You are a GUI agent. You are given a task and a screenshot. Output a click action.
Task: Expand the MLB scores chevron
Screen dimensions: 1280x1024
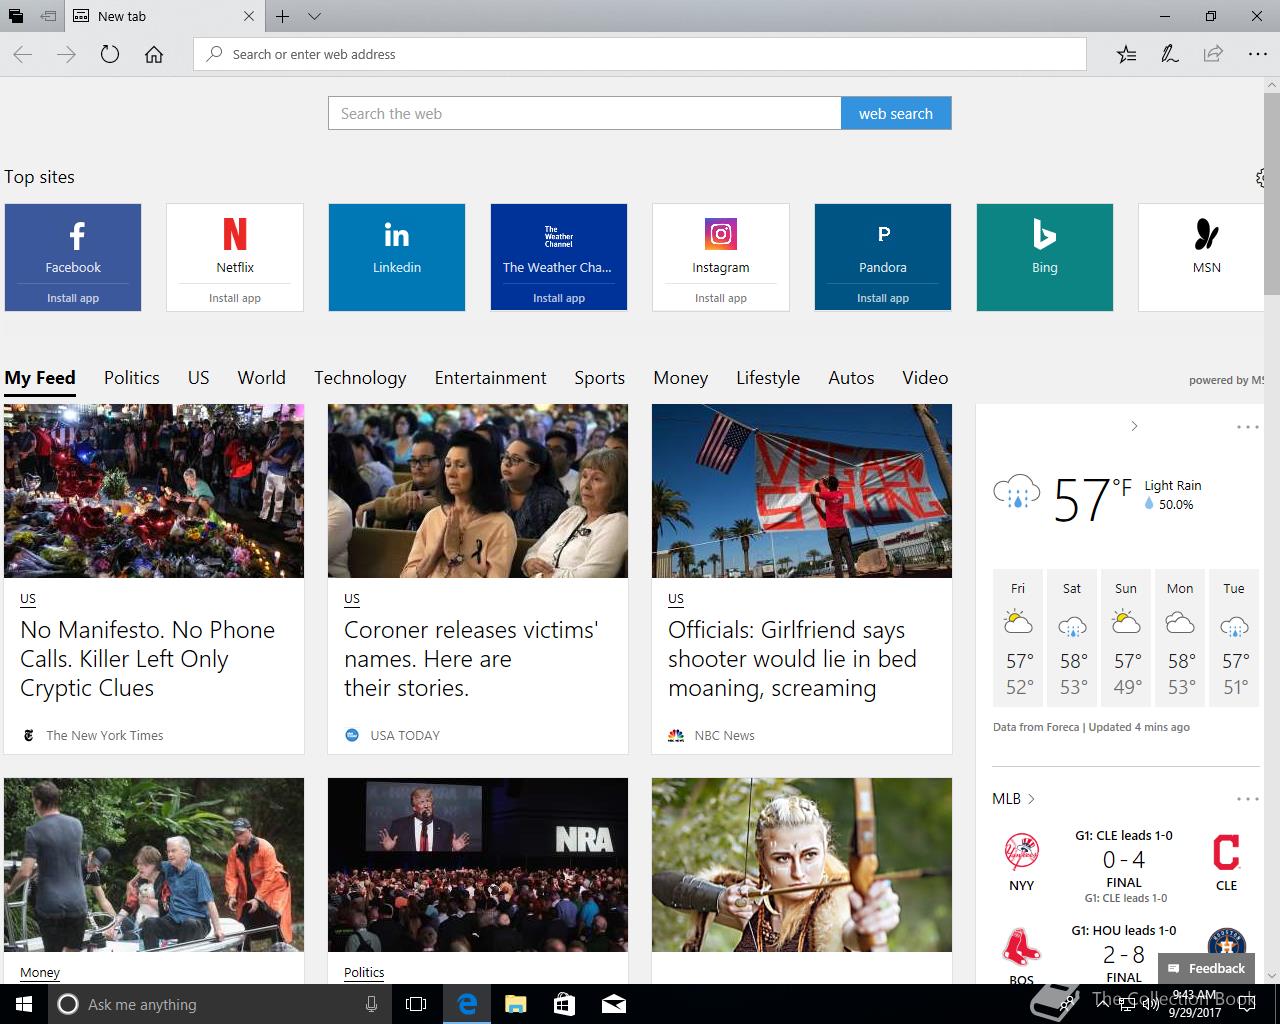click(1031, 799)
